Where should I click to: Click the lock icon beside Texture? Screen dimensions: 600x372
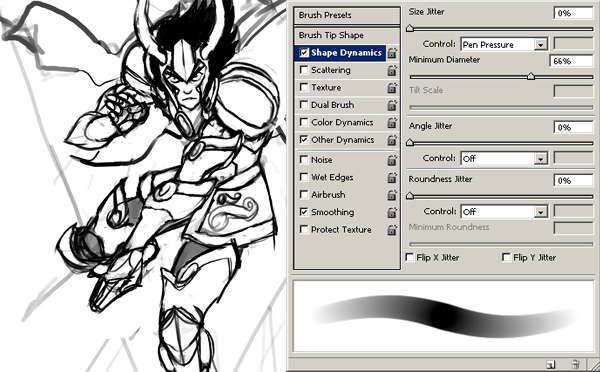392,88
